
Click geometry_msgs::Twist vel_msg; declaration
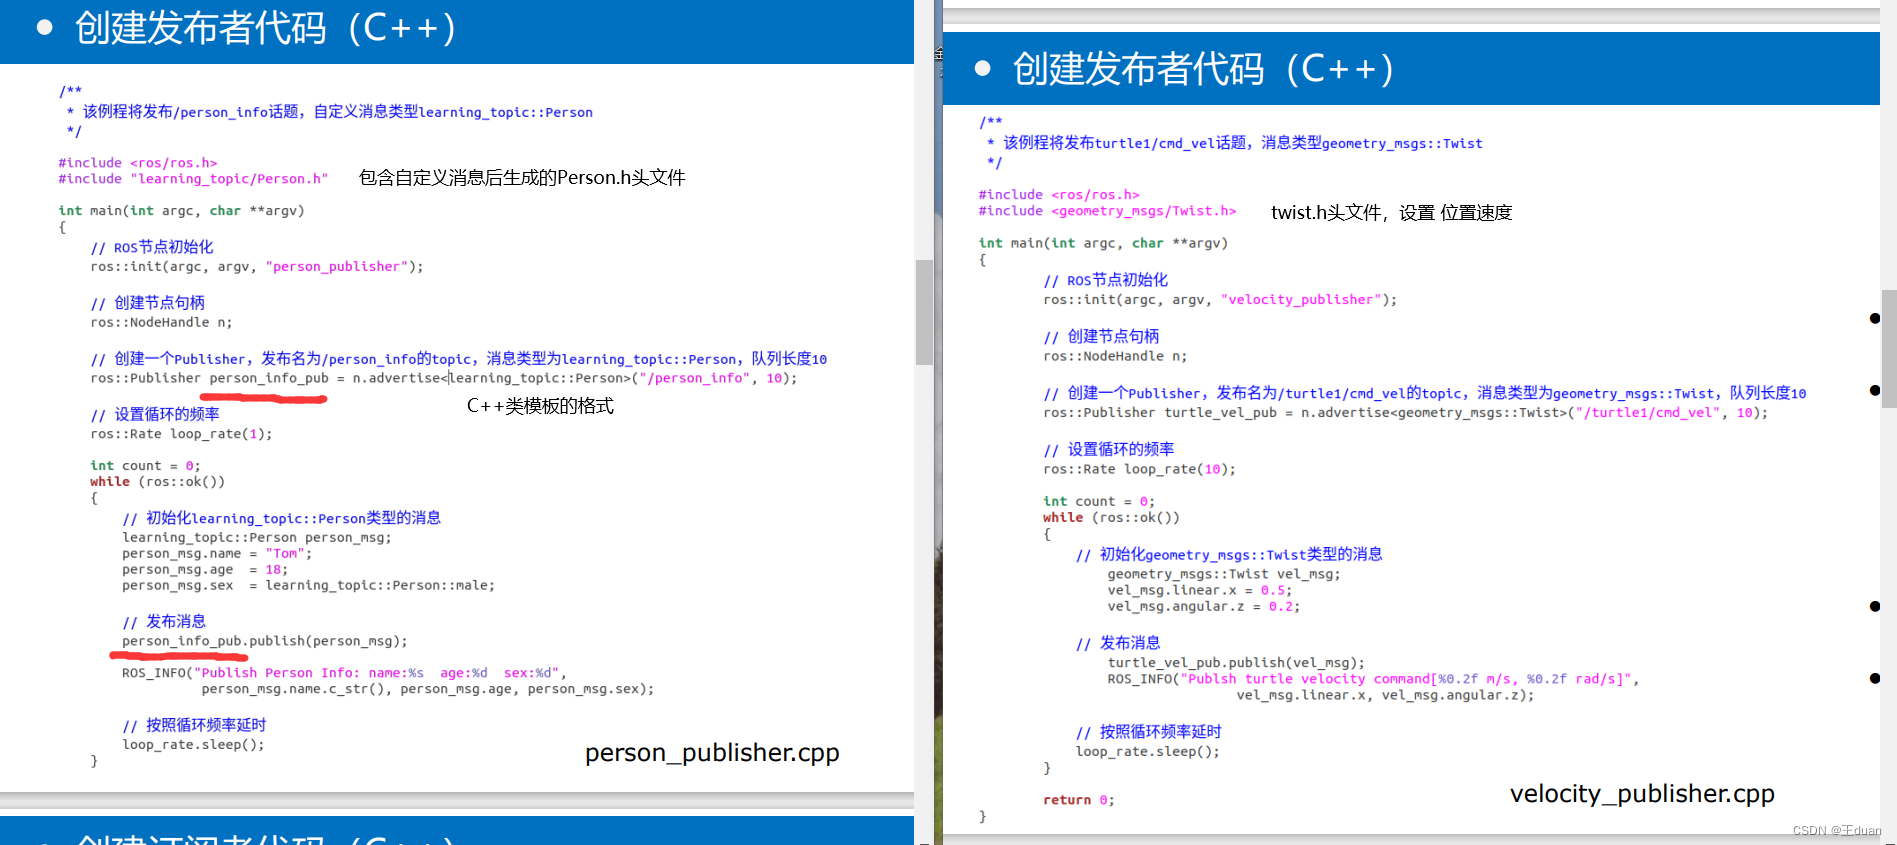[x=1223, y=574]
